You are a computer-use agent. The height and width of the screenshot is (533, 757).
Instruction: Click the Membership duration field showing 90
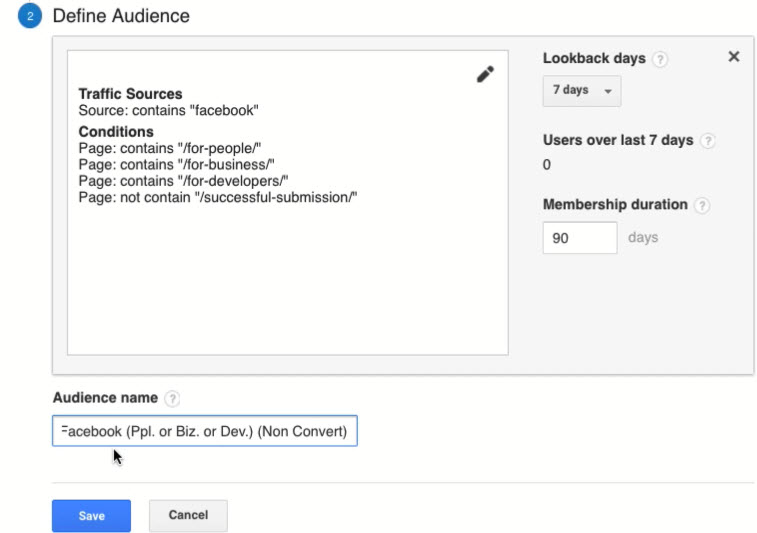[580, 238]
